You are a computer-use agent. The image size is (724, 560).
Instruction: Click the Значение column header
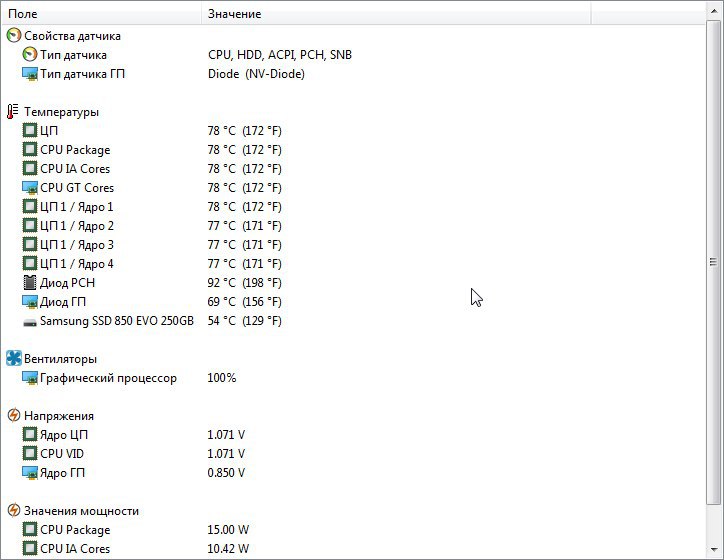[x=396, y=14]
